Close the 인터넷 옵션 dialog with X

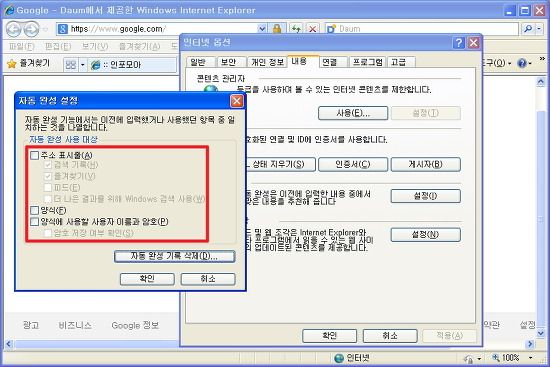coord(474,43)
